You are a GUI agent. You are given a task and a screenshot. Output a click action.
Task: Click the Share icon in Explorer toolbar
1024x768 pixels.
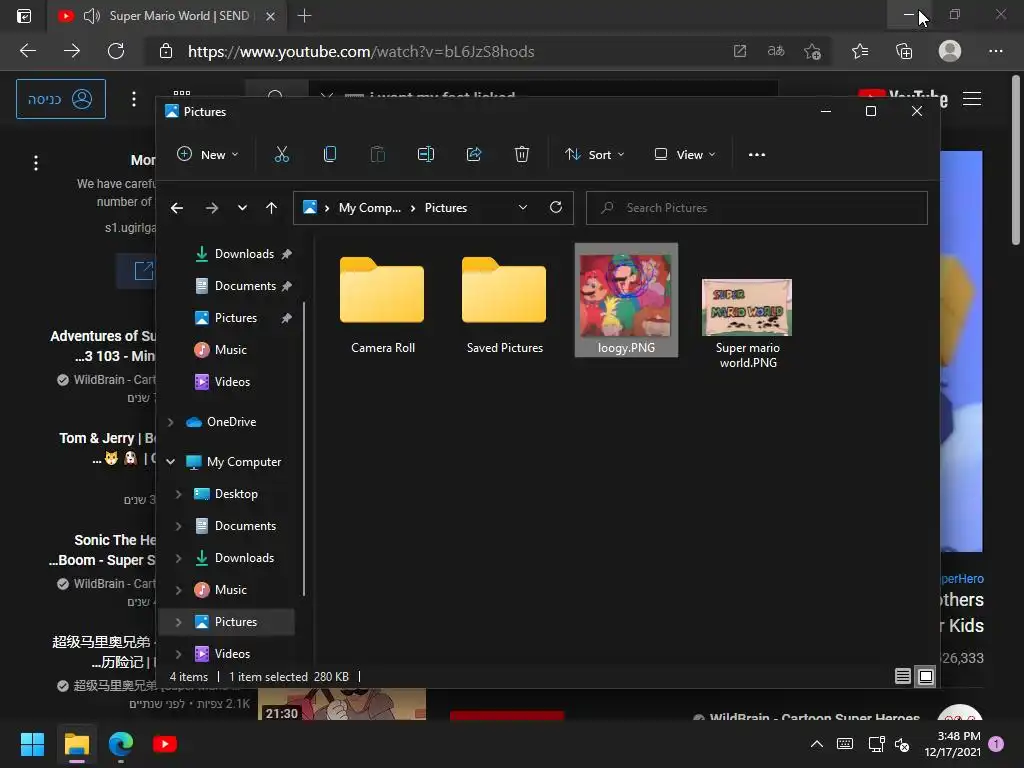(x=474, y=155)
